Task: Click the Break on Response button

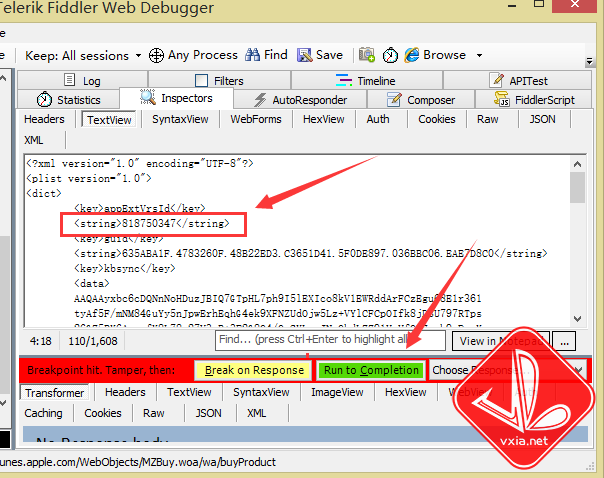Action: pyautogui.click(x=253, y=370)
